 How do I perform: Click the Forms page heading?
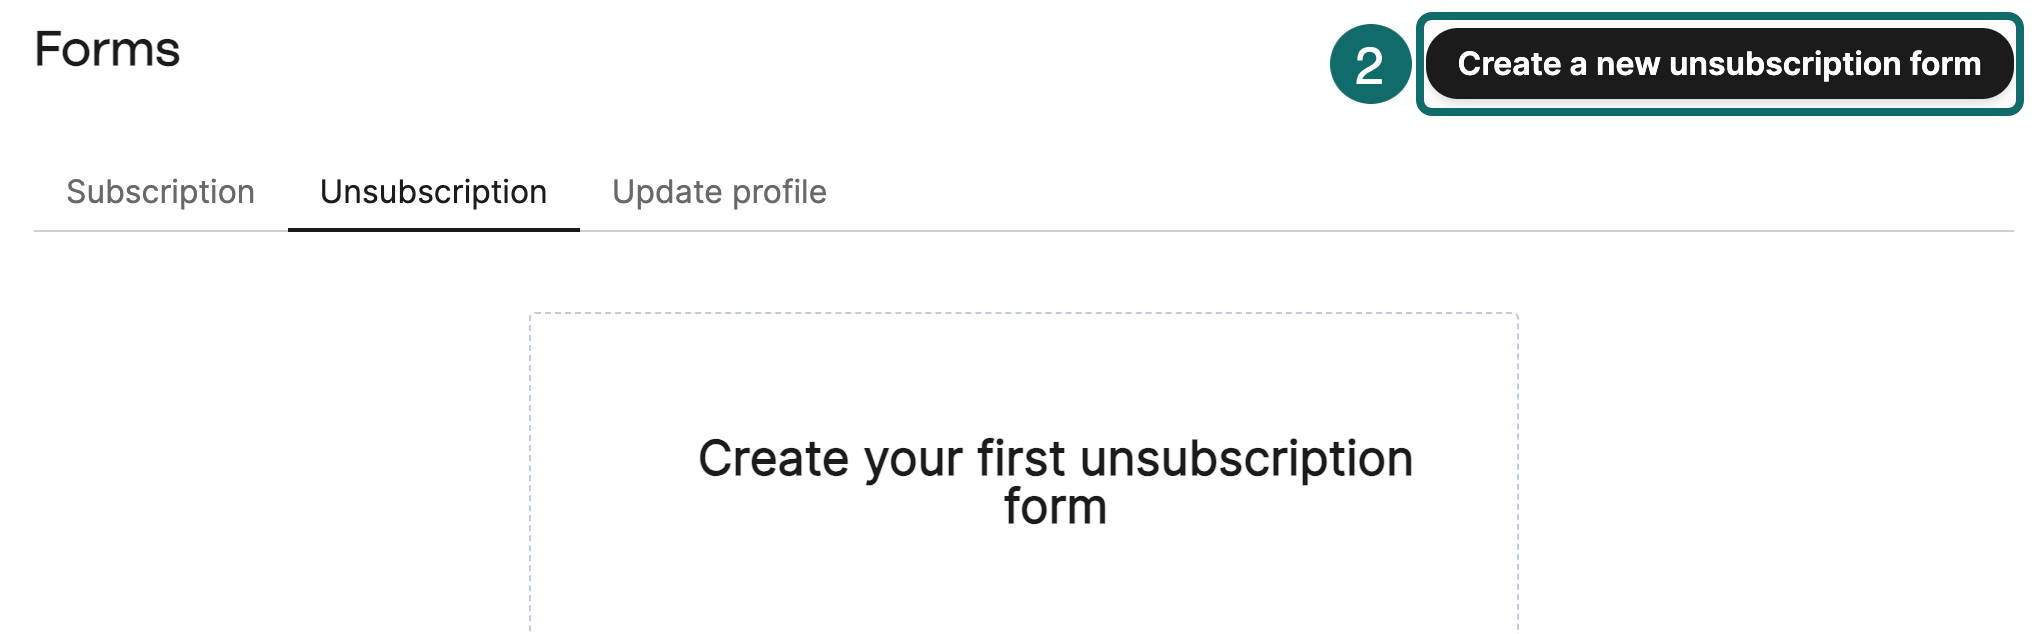(x=107, y=49)
